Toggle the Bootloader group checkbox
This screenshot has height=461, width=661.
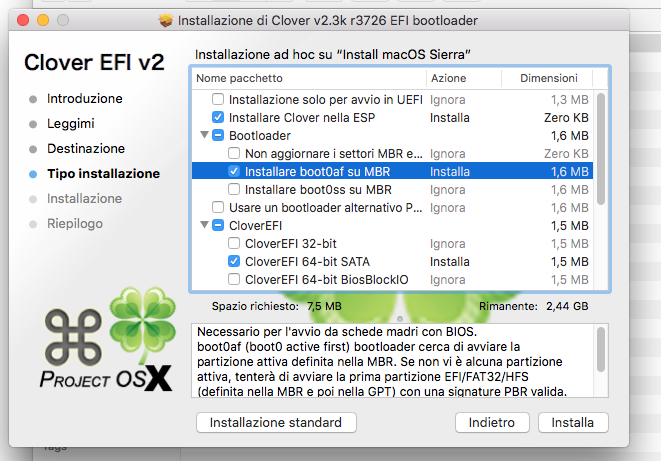tap(218, 136)
